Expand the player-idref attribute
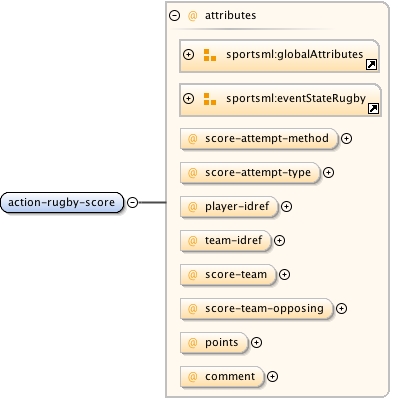 click(x=286, y=206)
